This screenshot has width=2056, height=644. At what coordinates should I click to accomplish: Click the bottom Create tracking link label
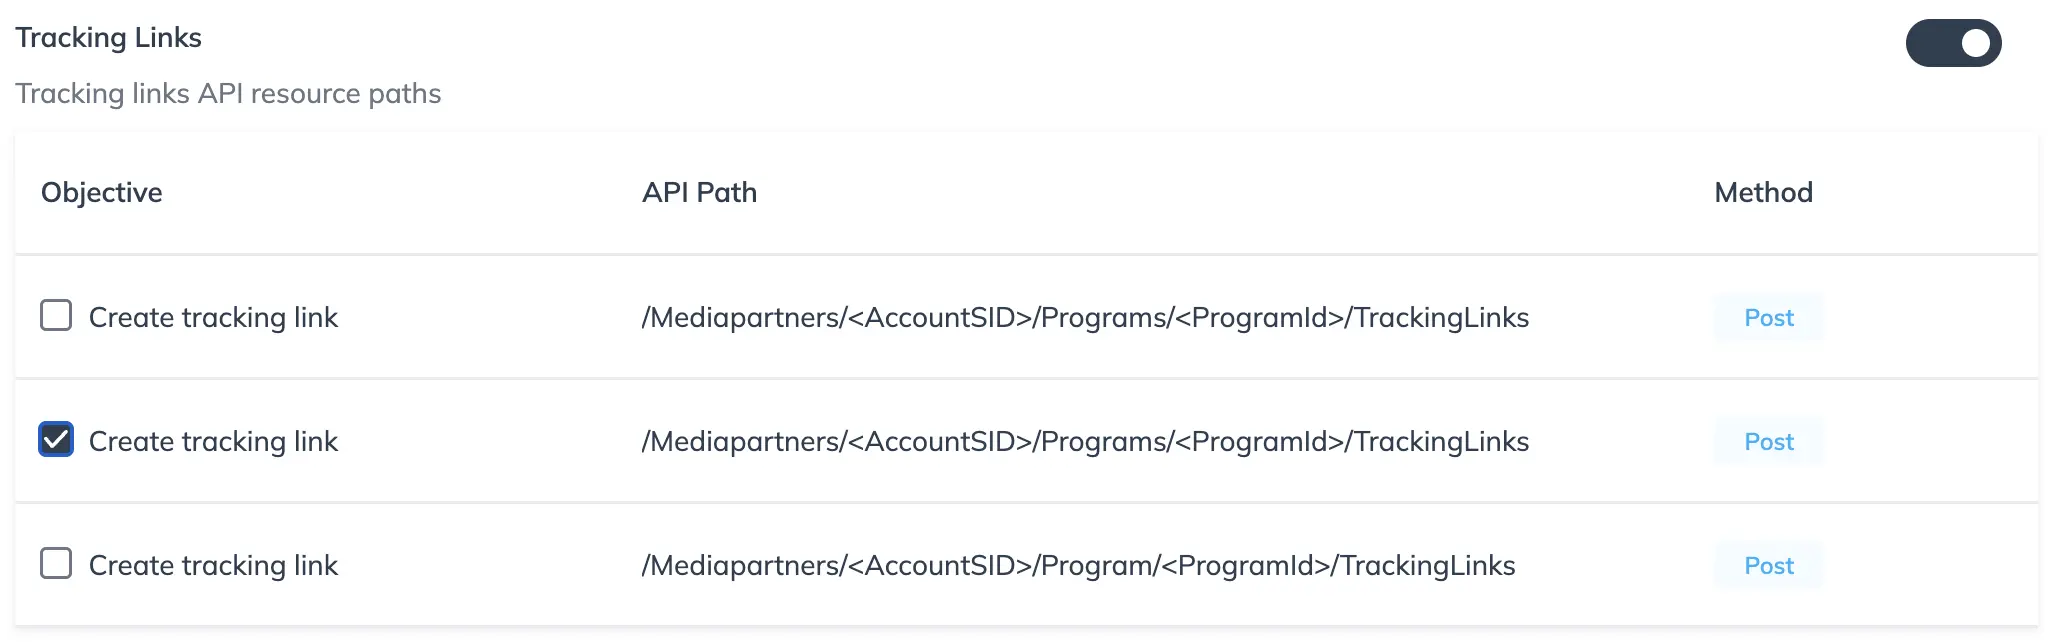tap(214, 565)
